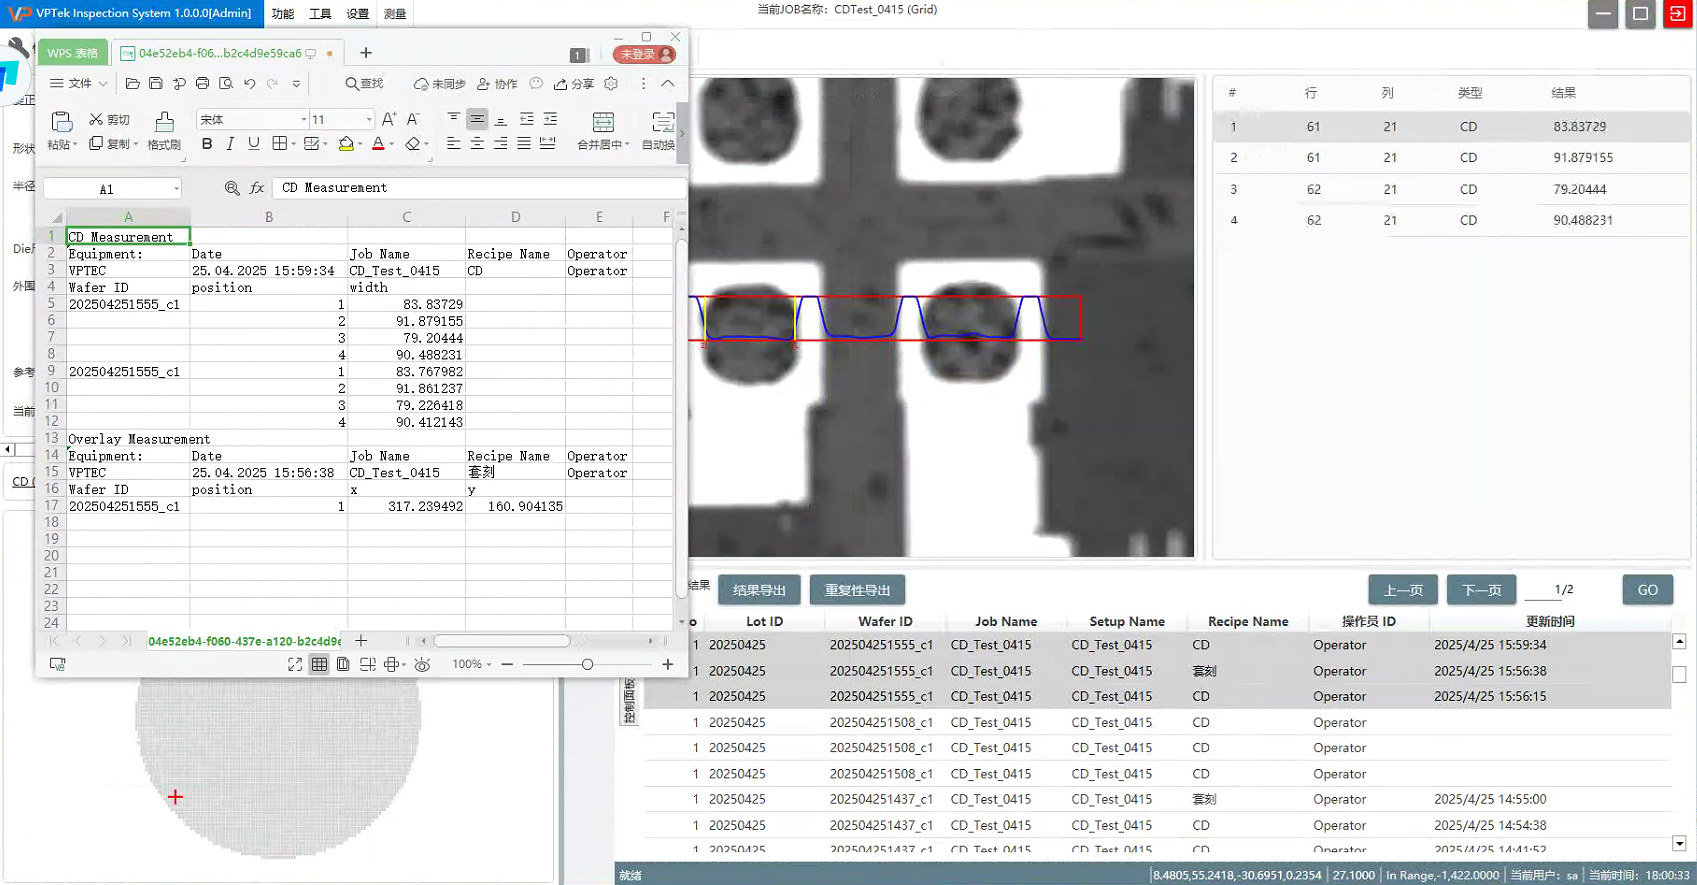Increase indent in WPS alignment group
This screenshot has width=1697, height=885.
pos(550,119)
